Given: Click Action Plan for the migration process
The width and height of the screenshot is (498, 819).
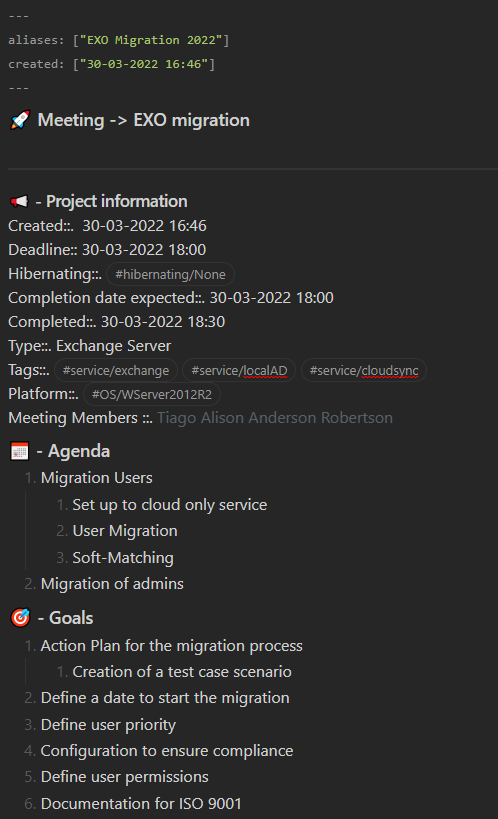Looking at the screenshot, I should pyautogui.click(x=171, y=646).
